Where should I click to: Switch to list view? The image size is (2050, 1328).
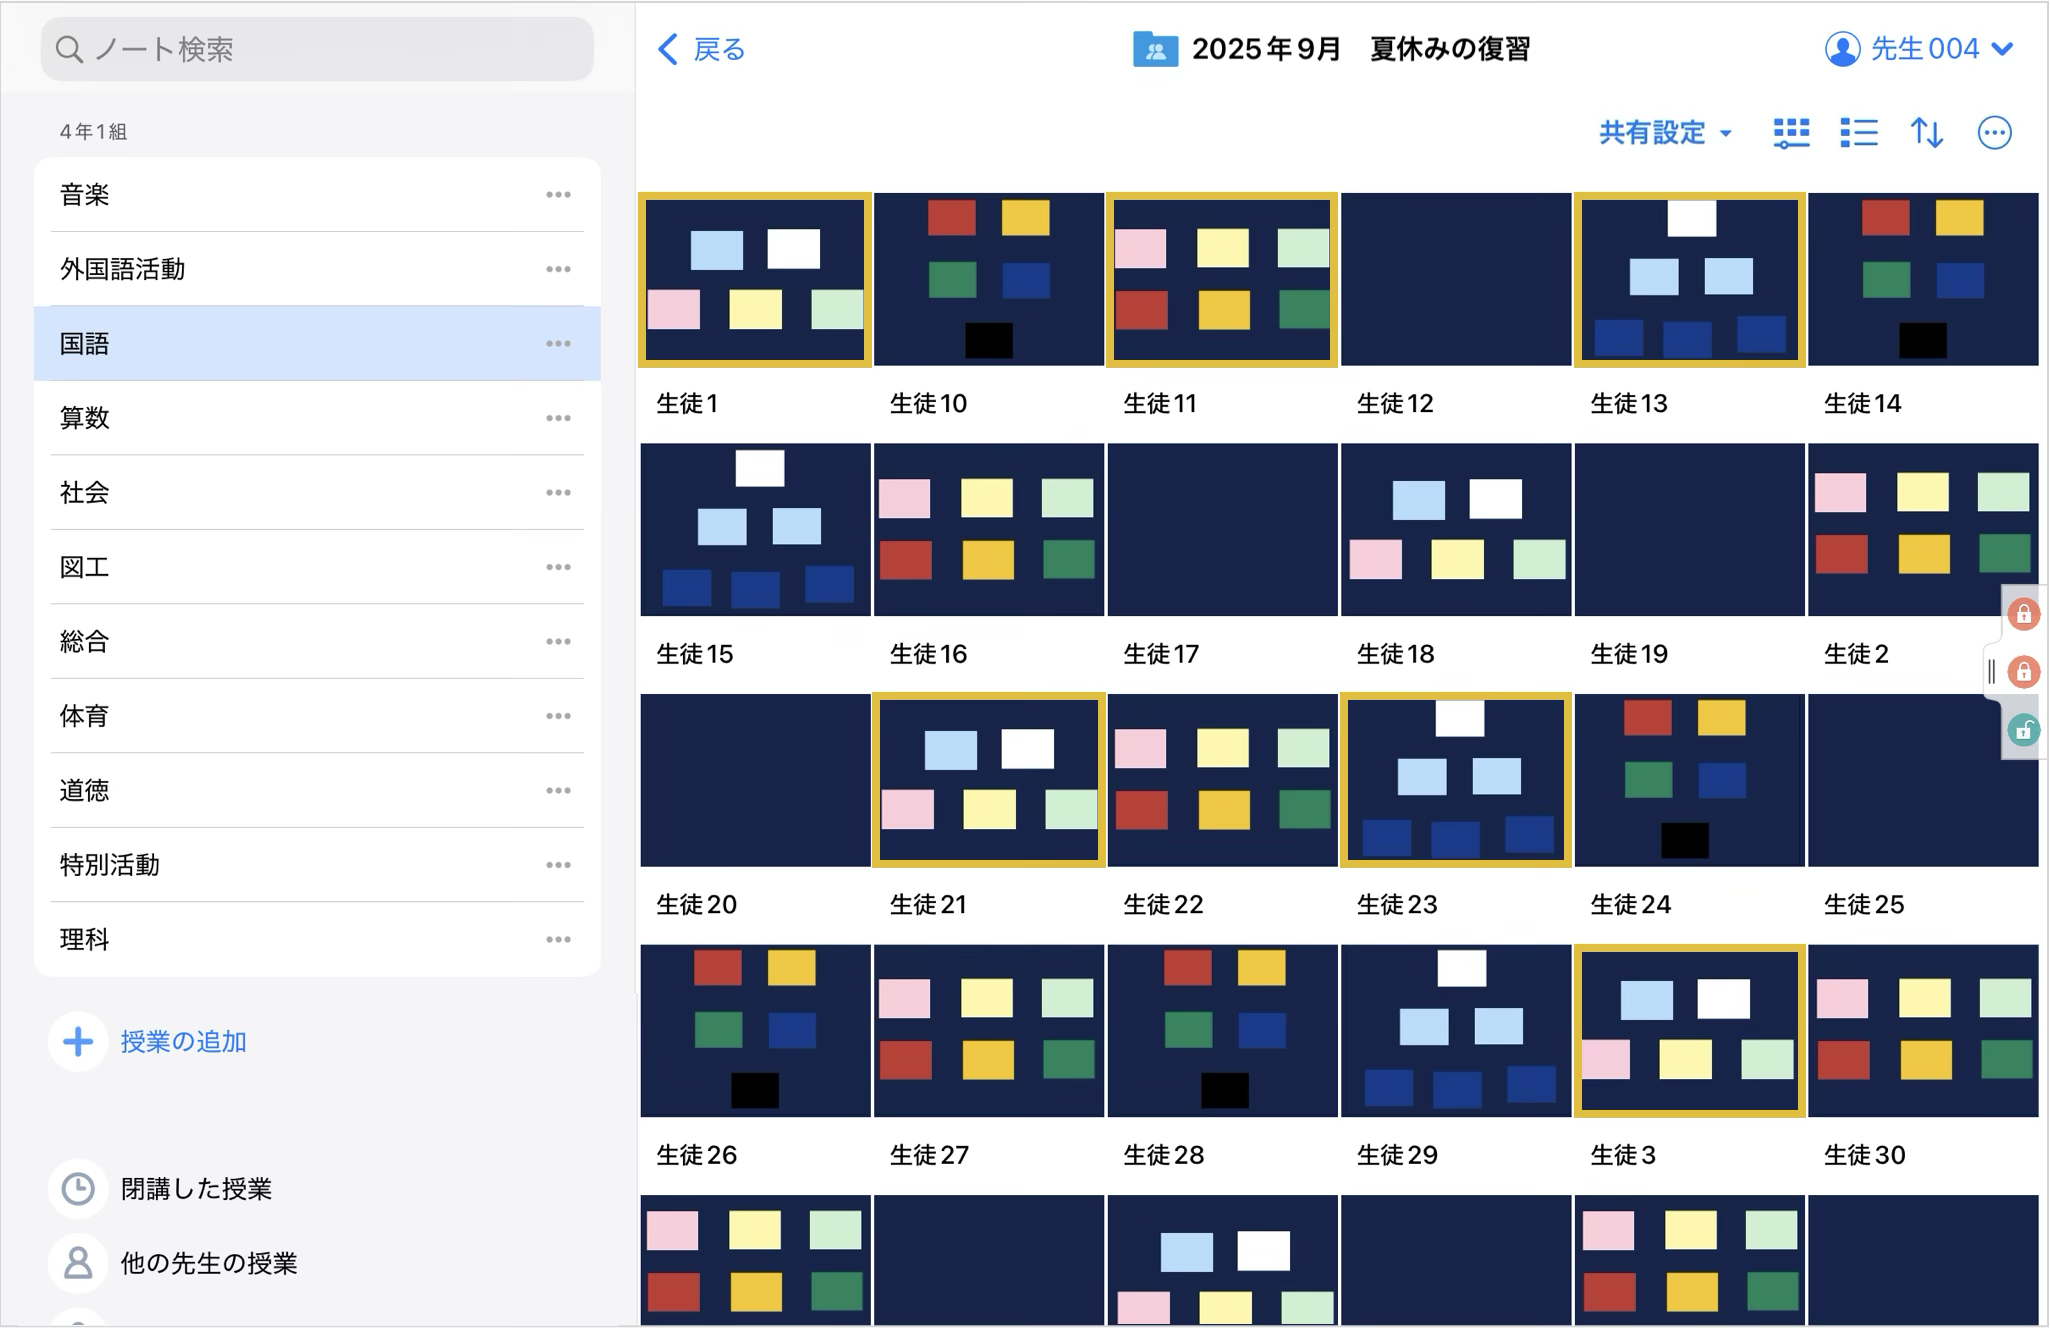tap(1859, 133)
